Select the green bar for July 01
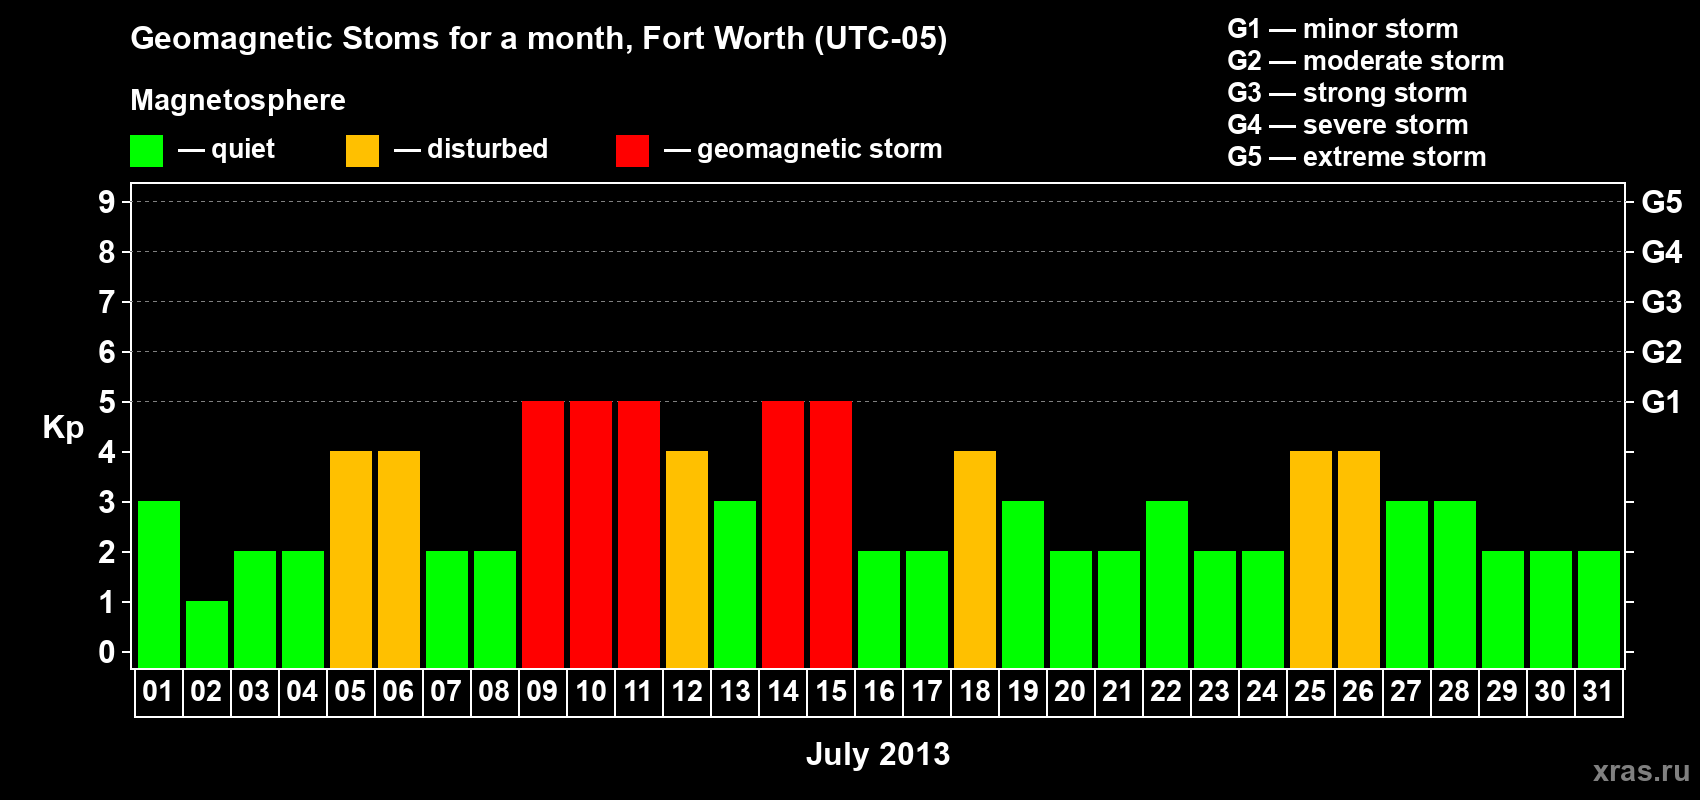The height and width of the screenshot is (800, 1700). 159,584
